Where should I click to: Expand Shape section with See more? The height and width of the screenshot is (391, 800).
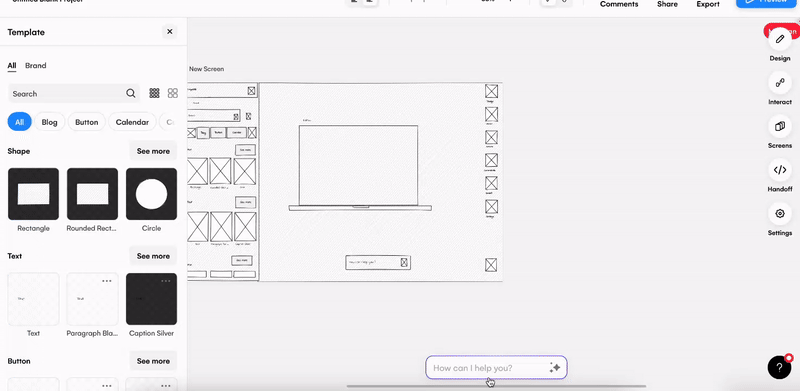tap(153, 151)
